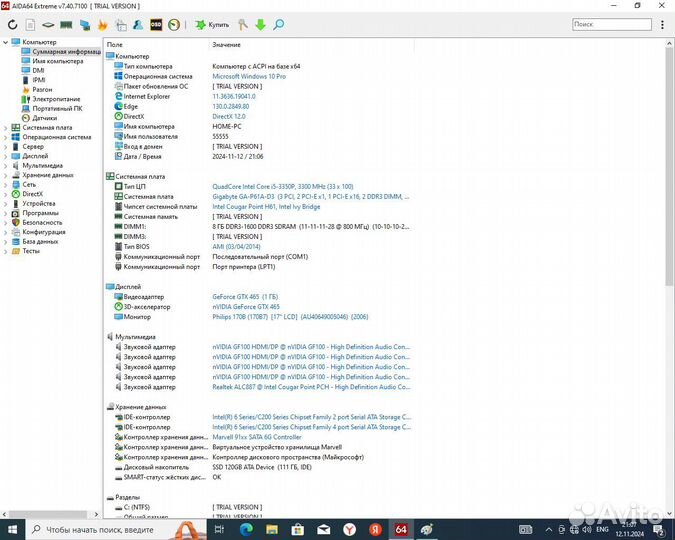Click the green download arrow icon
The image size is (675, 540).
click(x=260, y=25)
